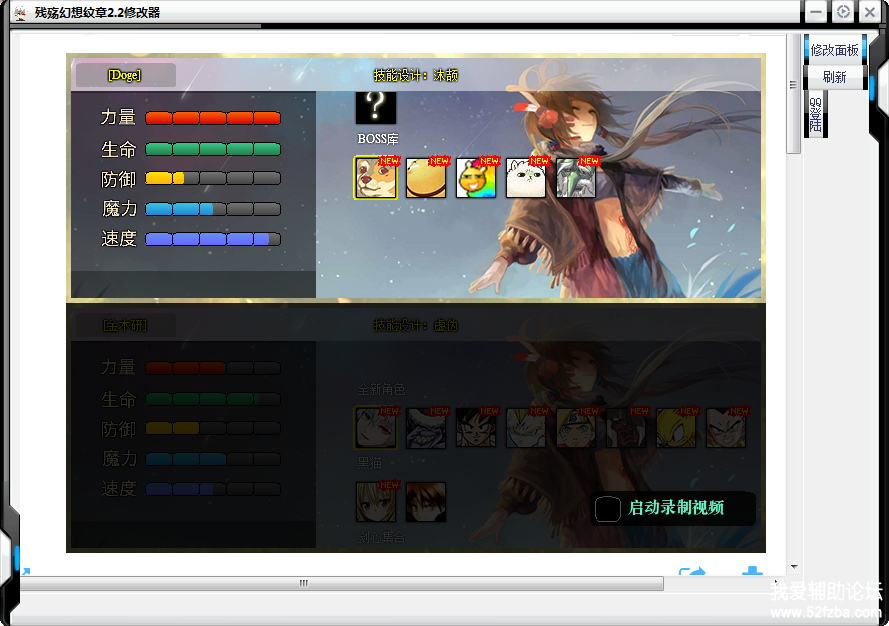Click the 黑猫 category label

(x=369, y=463)
